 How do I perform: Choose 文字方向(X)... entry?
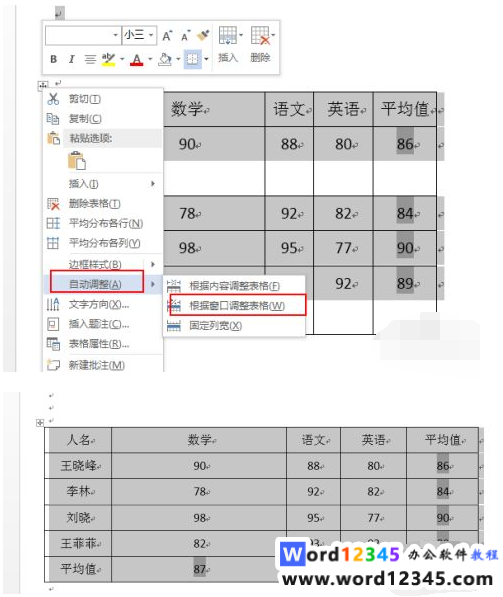(99, 304)
